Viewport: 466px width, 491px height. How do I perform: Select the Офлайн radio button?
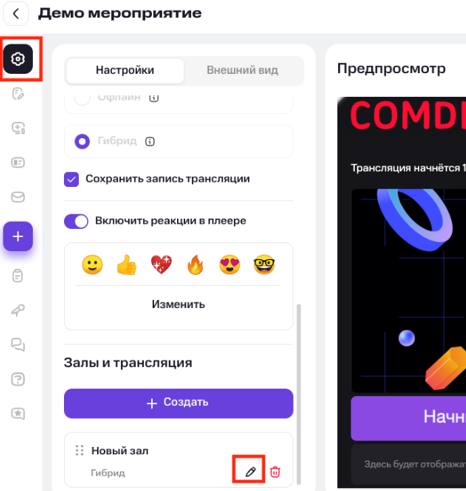82,98
